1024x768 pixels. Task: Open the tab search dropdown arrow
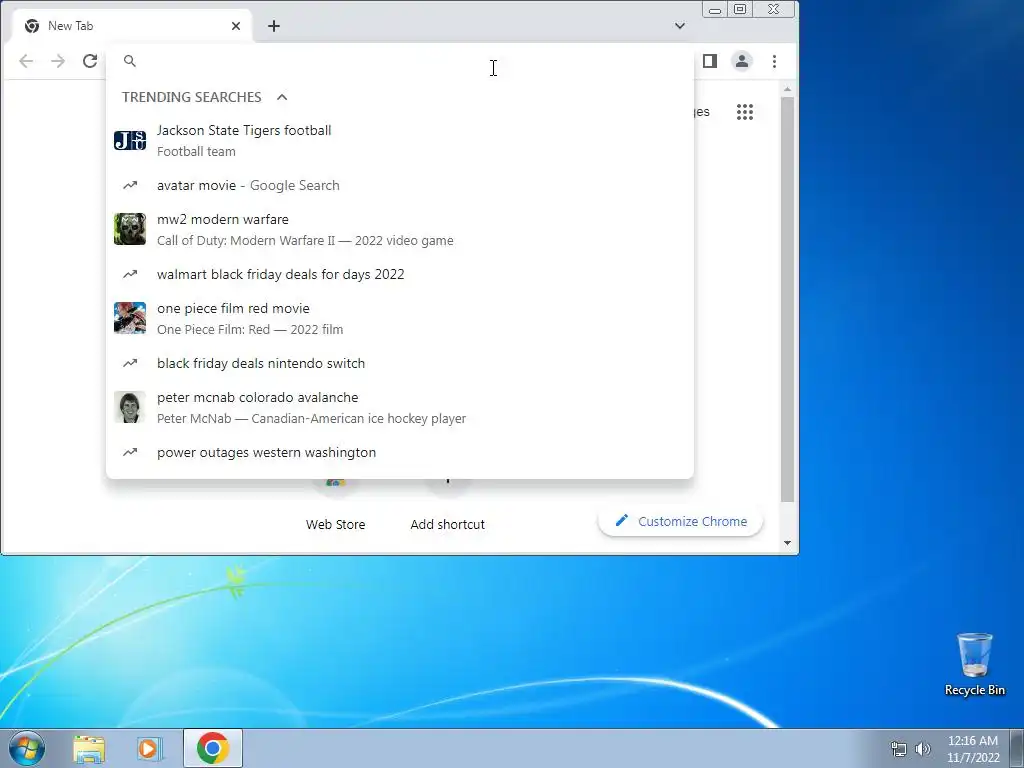(x=680, y=26)
